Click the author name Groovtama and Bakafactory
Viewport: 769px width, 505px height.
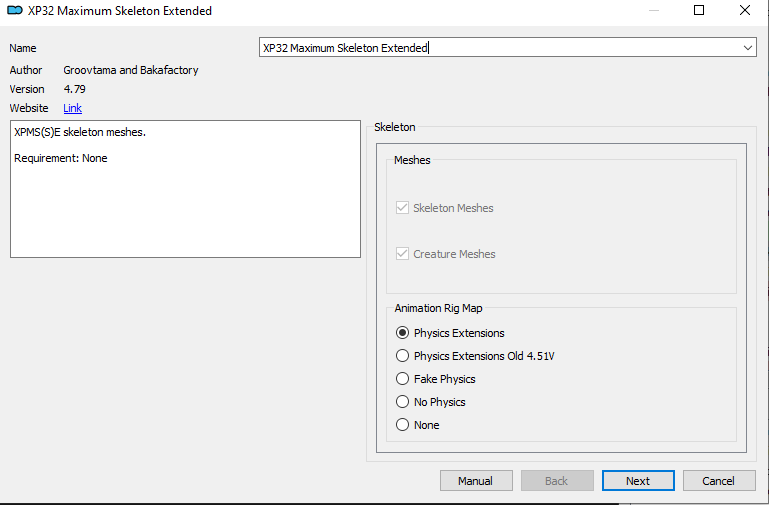tap(131, 70)
